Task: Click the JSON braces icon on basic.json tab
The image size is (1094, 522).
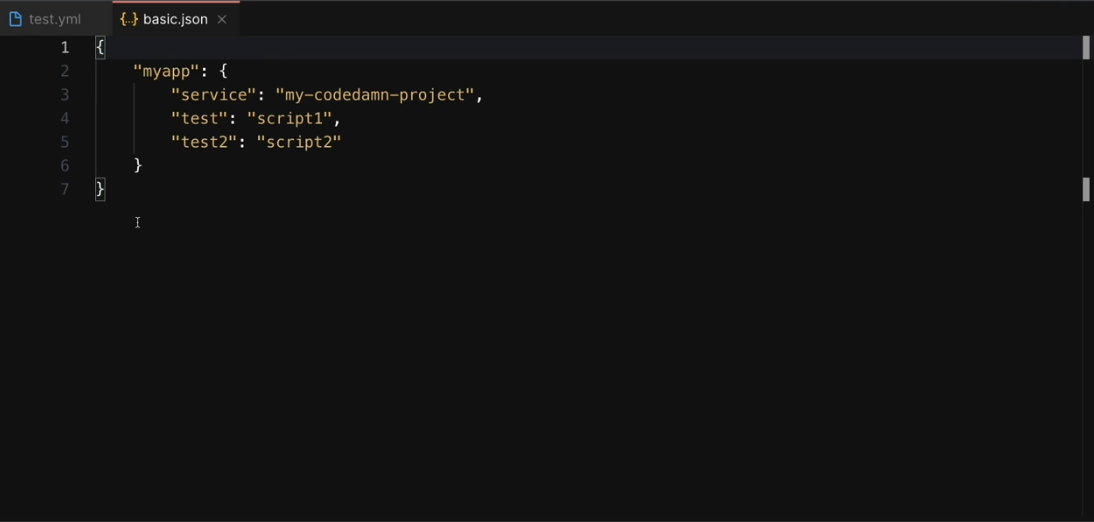Action: click(x=128, y=19)
